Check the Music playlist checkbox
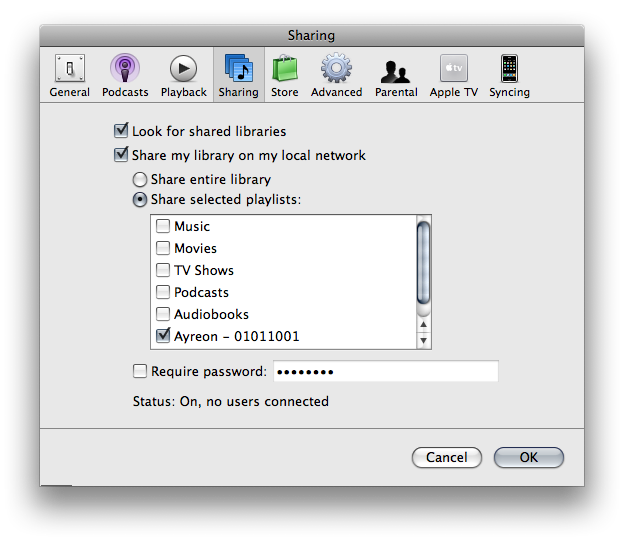 [x=163, y=226]
